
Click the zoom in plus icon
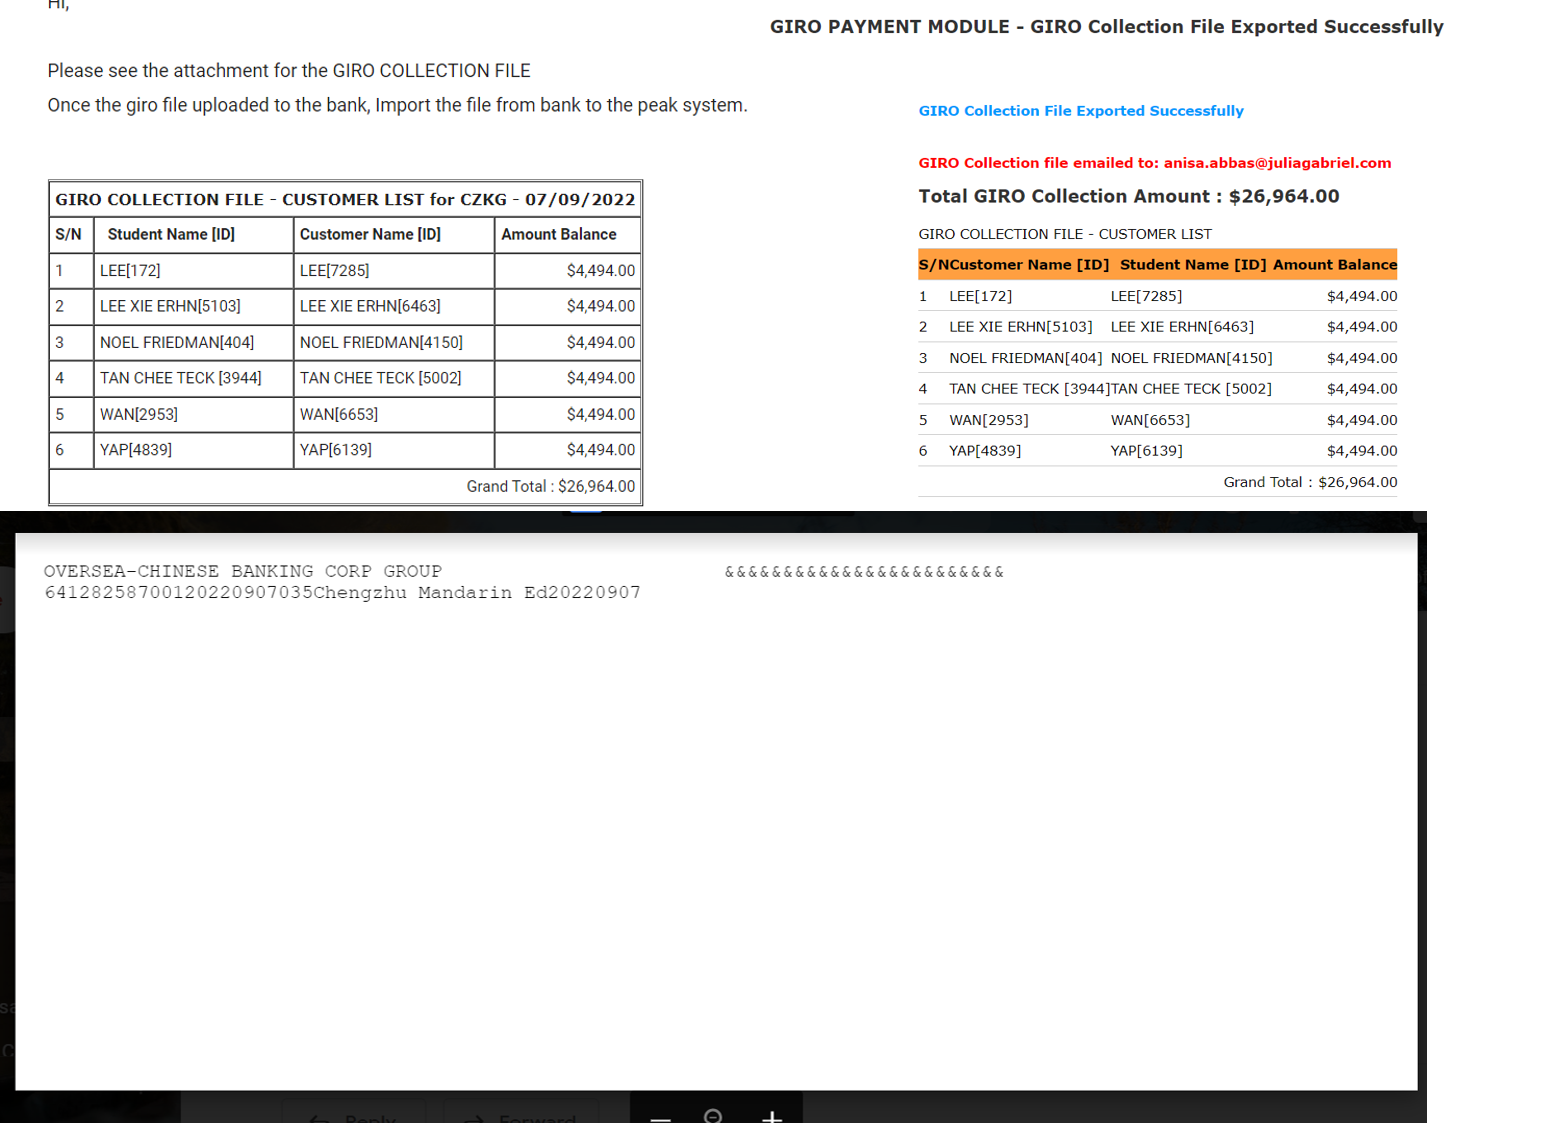tap(771, 1116)
